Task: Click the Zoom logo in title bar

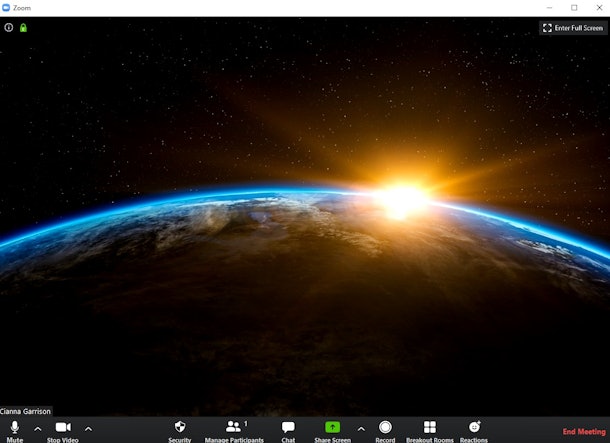Action: [x=7, y=7]
